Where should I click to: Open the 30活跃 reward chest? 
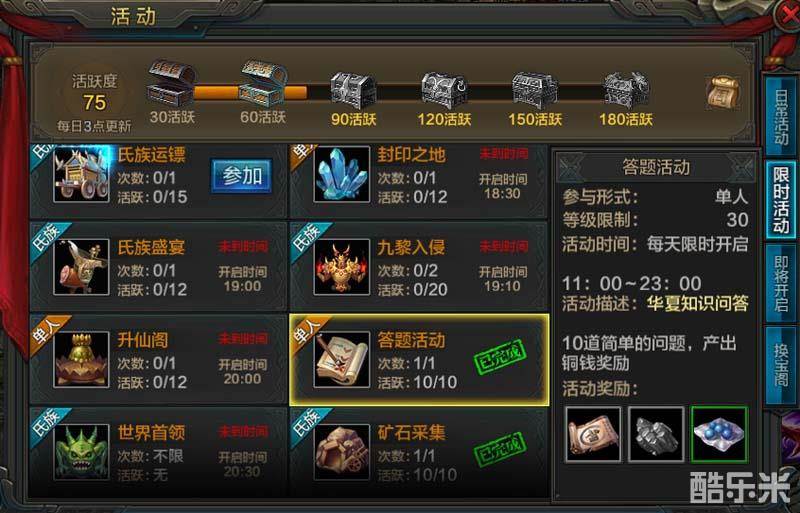[171, 84]
